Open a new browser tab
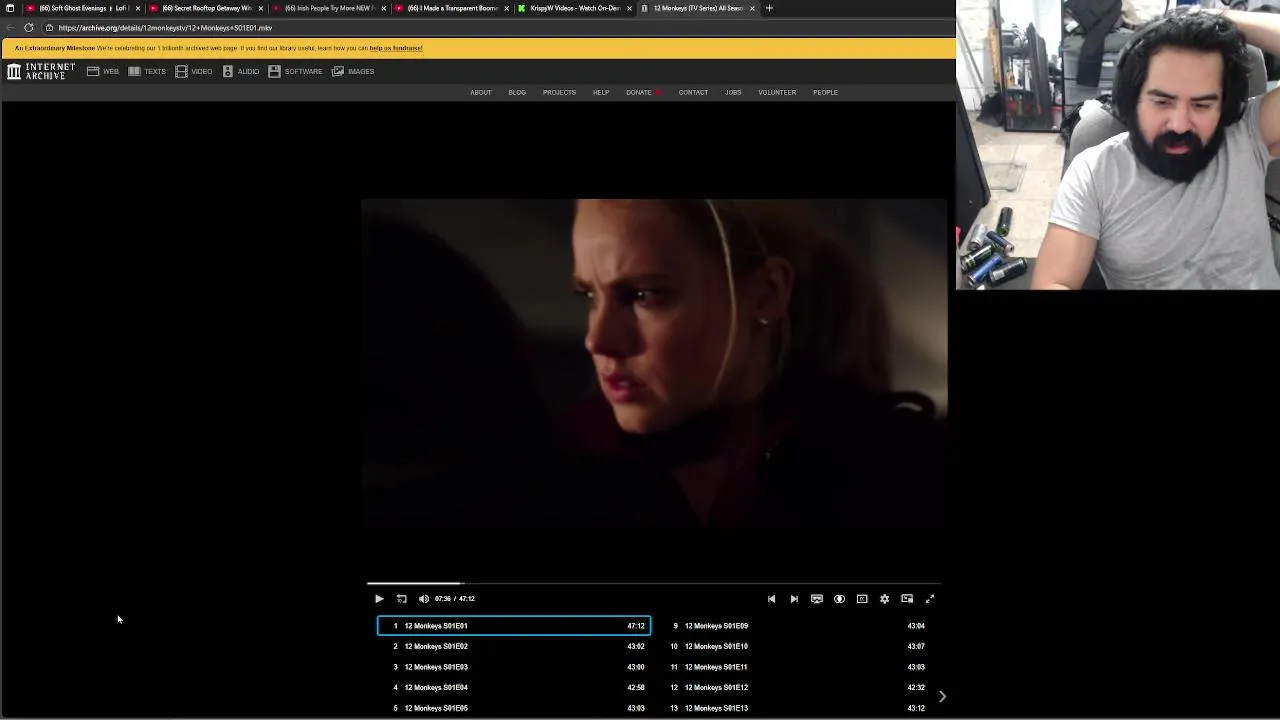The width and height of the screenshot is (1280, 720). point(769,8)
